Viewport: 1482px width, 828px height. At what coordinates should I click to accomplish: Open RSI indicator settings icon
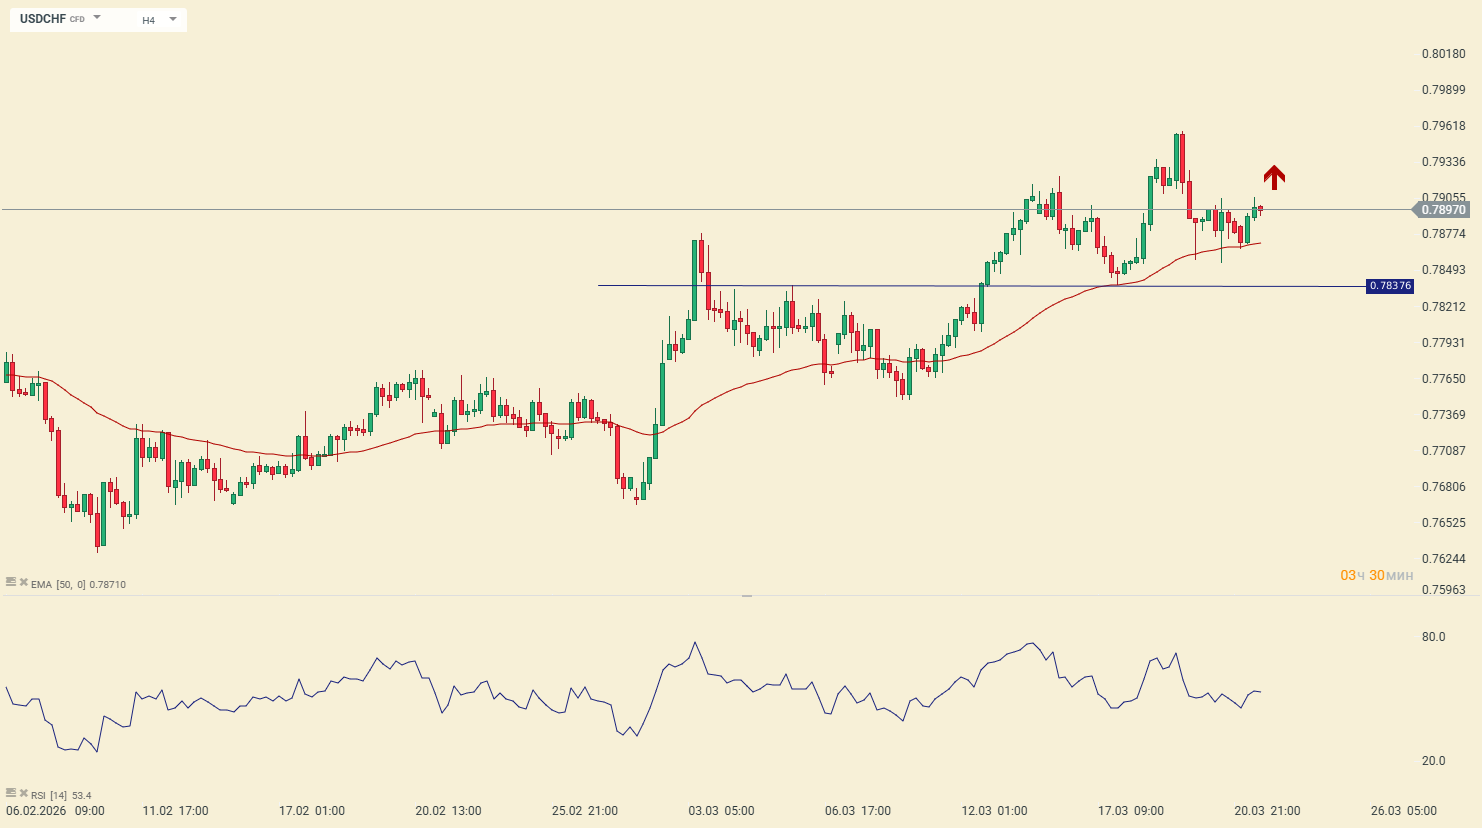(11, 794)
